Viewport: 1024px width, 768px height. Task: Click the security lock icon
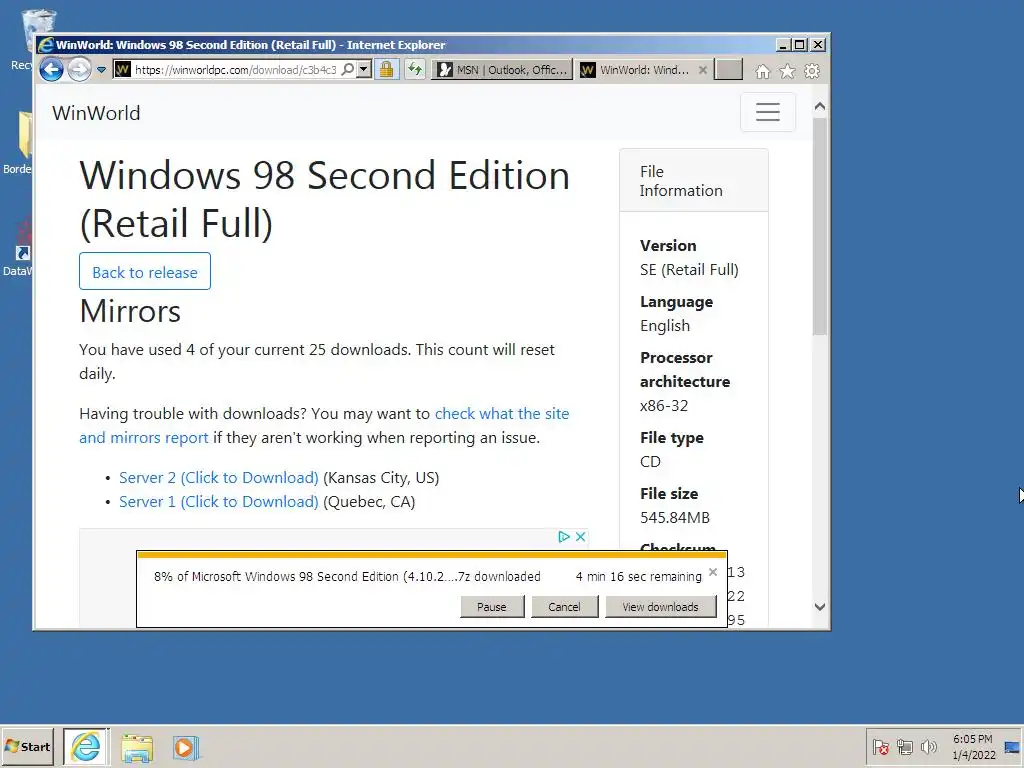click(387, 69)
